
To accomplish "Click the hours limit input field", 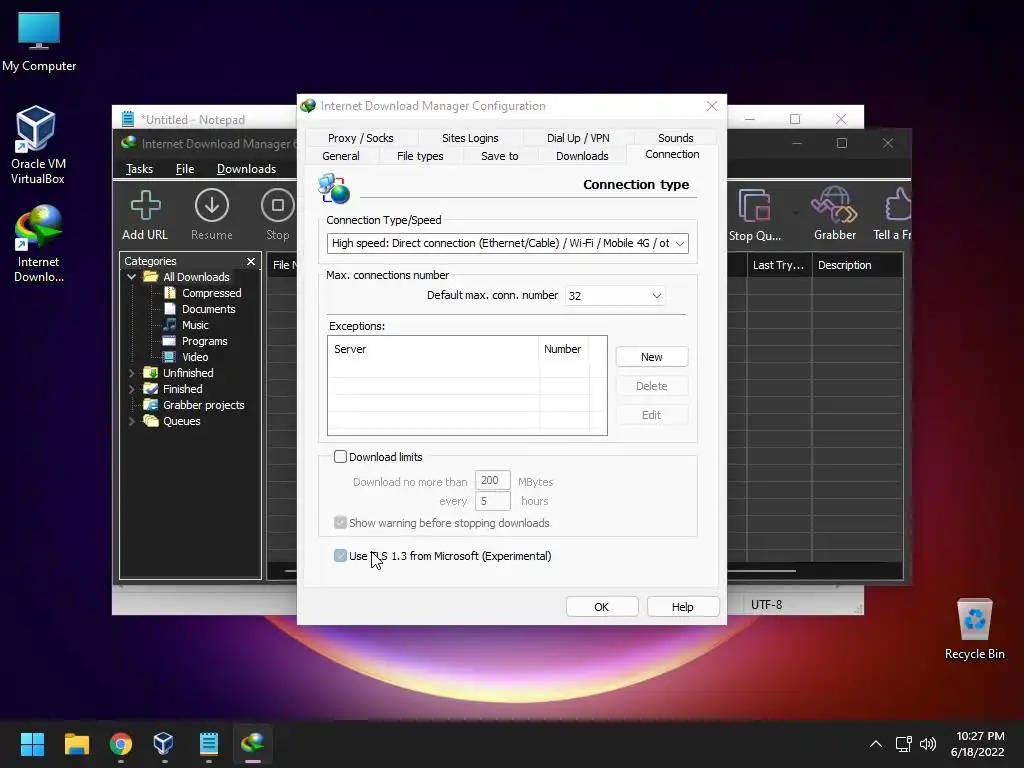I will [x=492, y=501].
